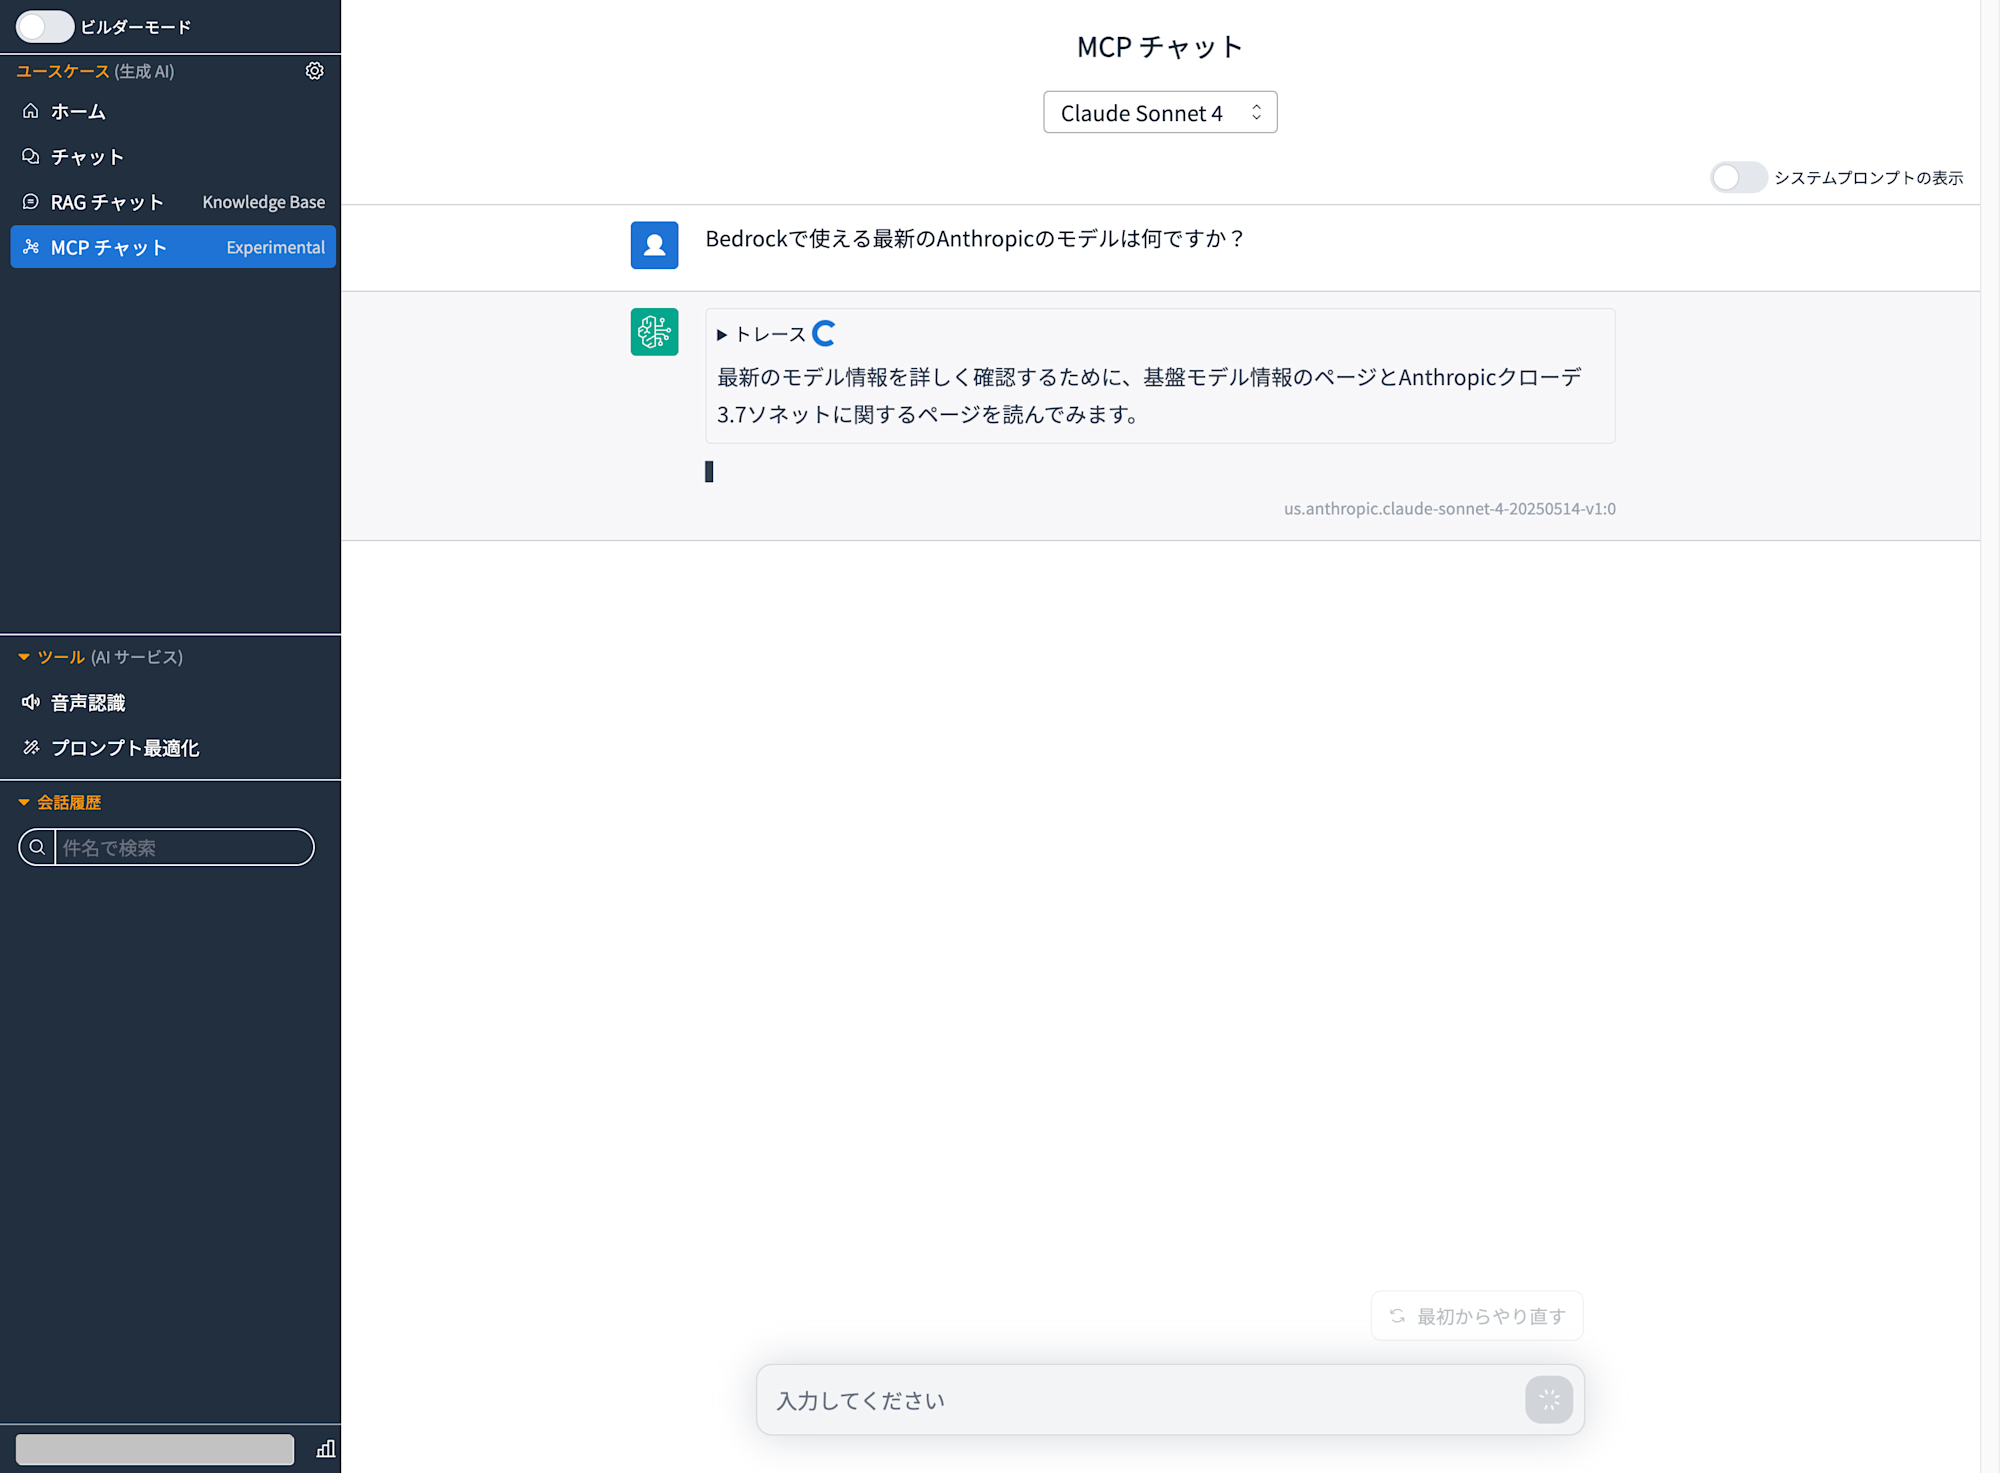Toggle the ビルダーモード switch
Viewport: 2000px width, 1473px height.
(x=44, y=27)
